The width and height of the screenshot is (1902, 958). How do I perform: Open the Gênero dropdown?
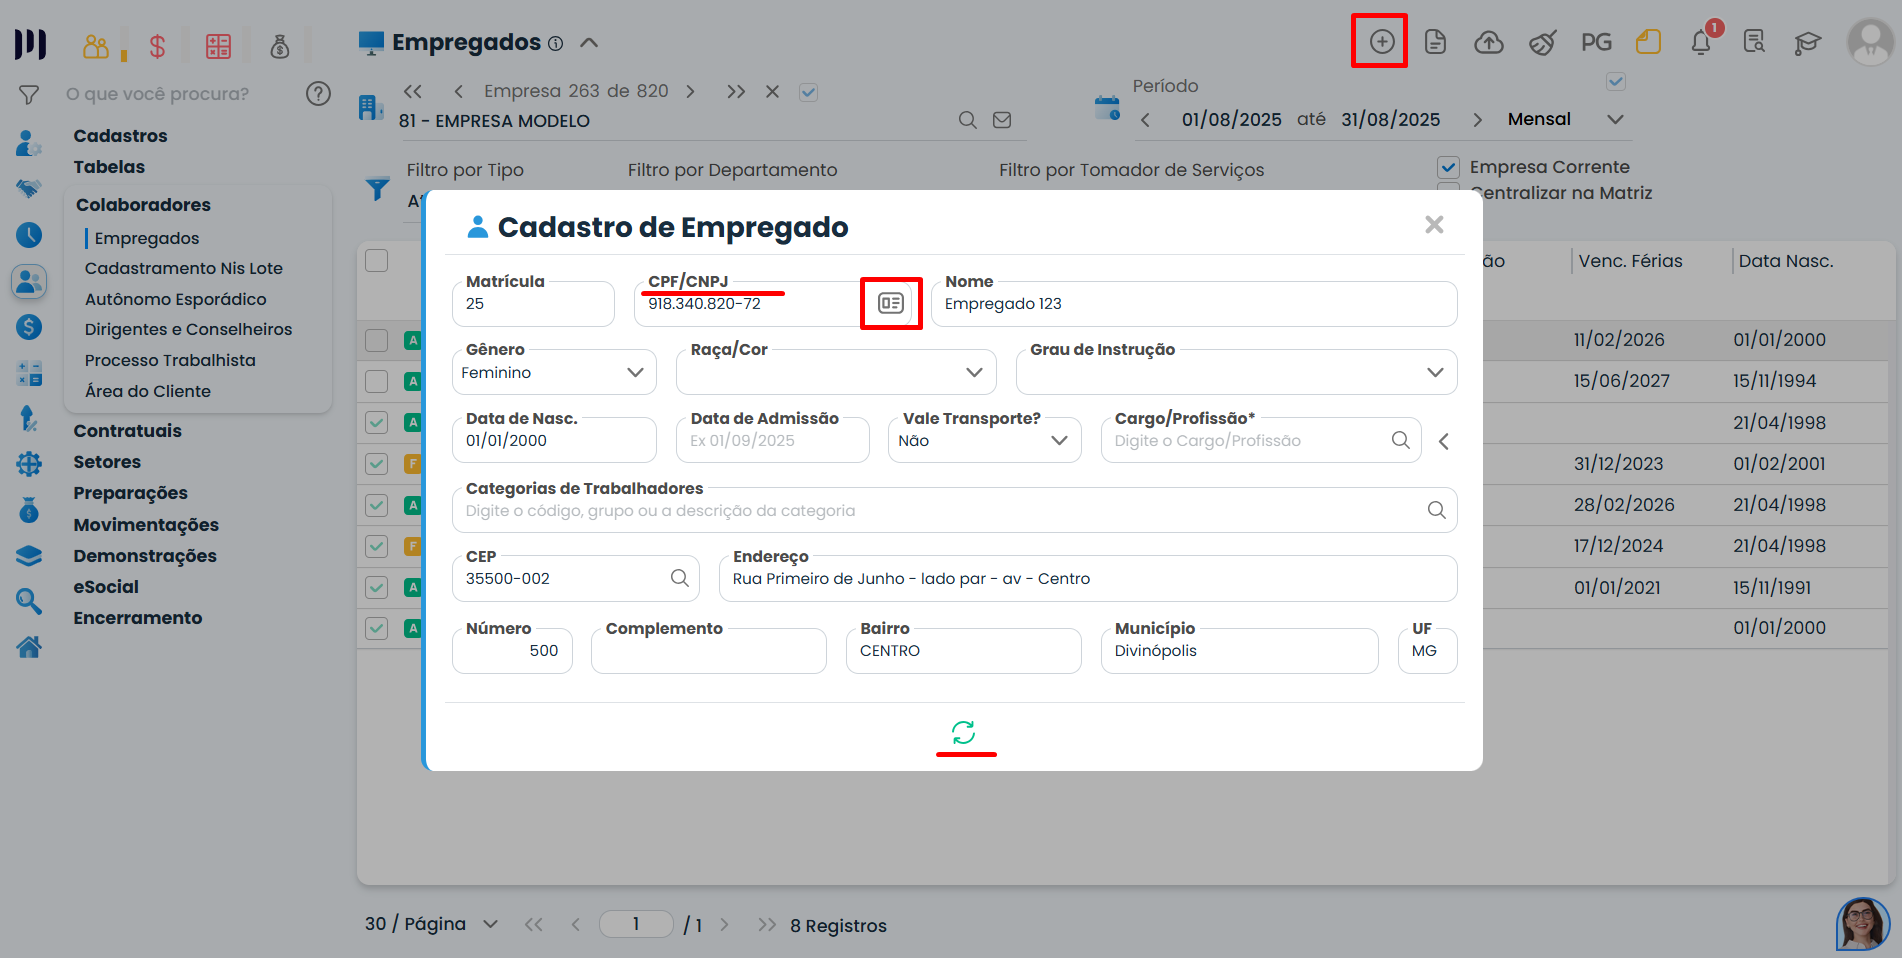[554, 372]
